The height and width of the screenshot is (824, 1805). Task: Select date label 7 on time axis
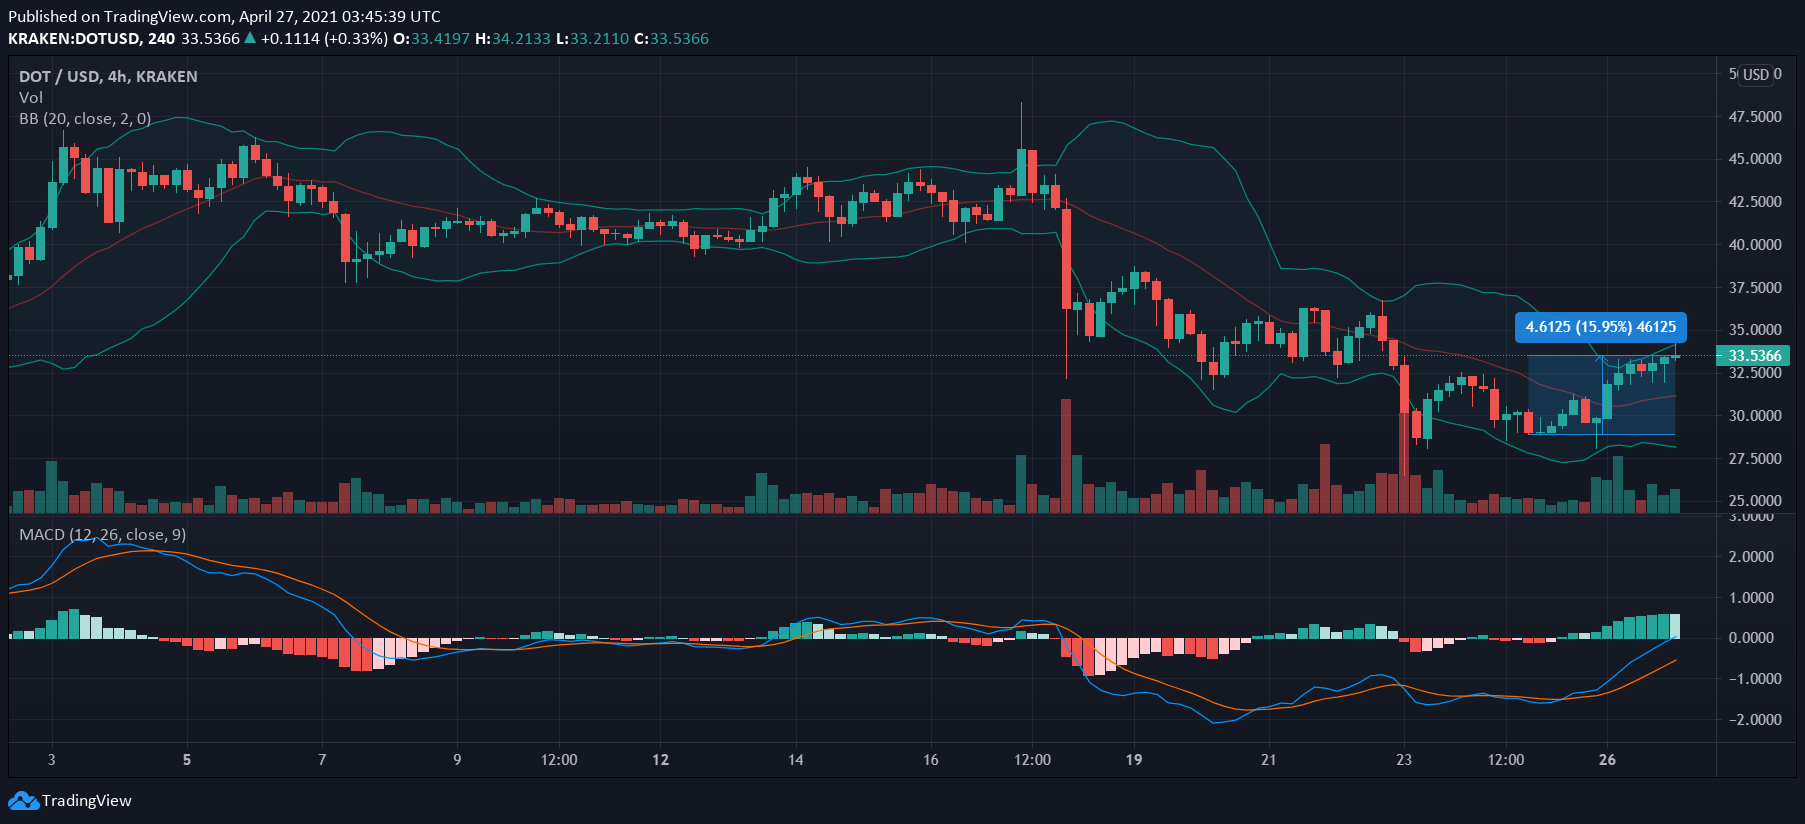tap(322, 759)
